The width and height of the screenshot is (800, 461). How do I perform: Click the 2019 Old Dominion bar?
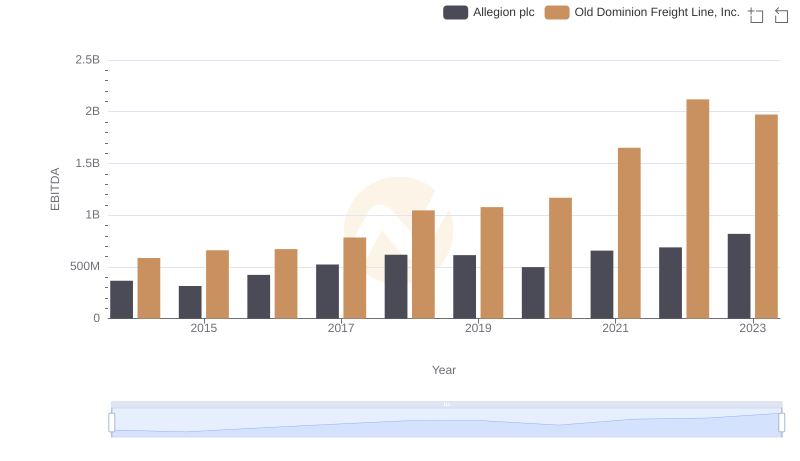pos(492,263)
